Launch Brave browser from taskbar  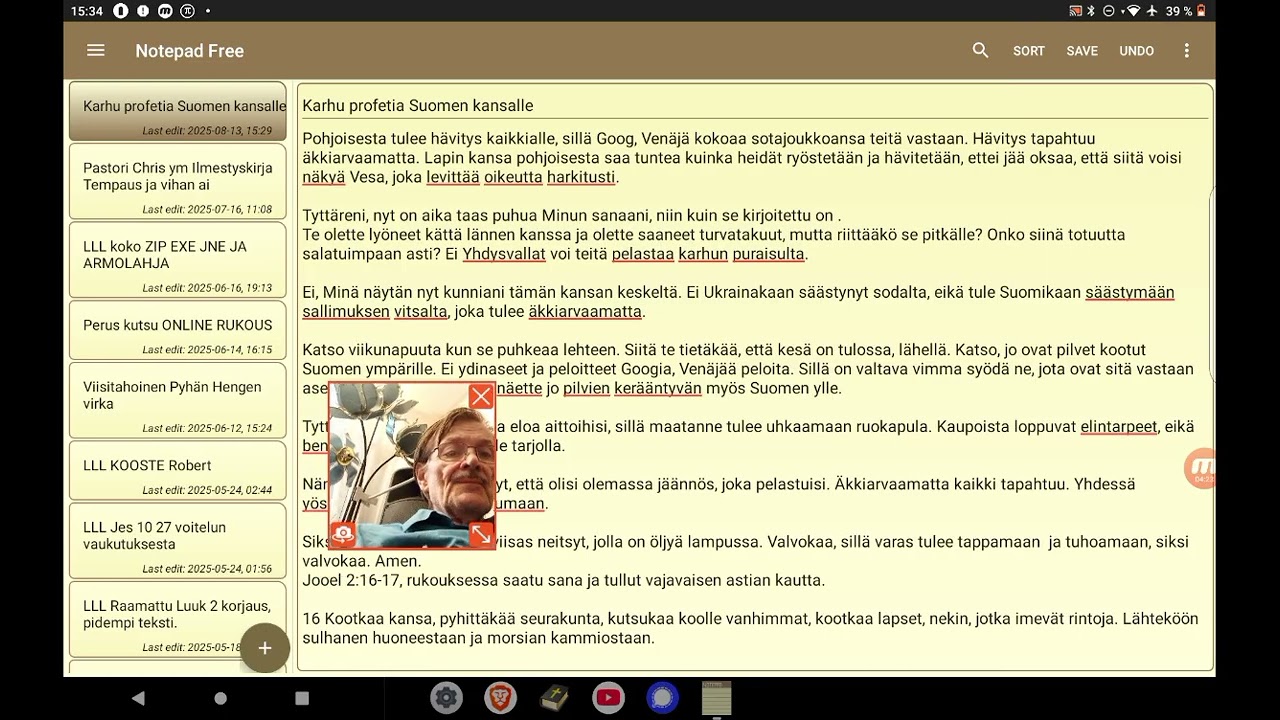pos(500,698)
